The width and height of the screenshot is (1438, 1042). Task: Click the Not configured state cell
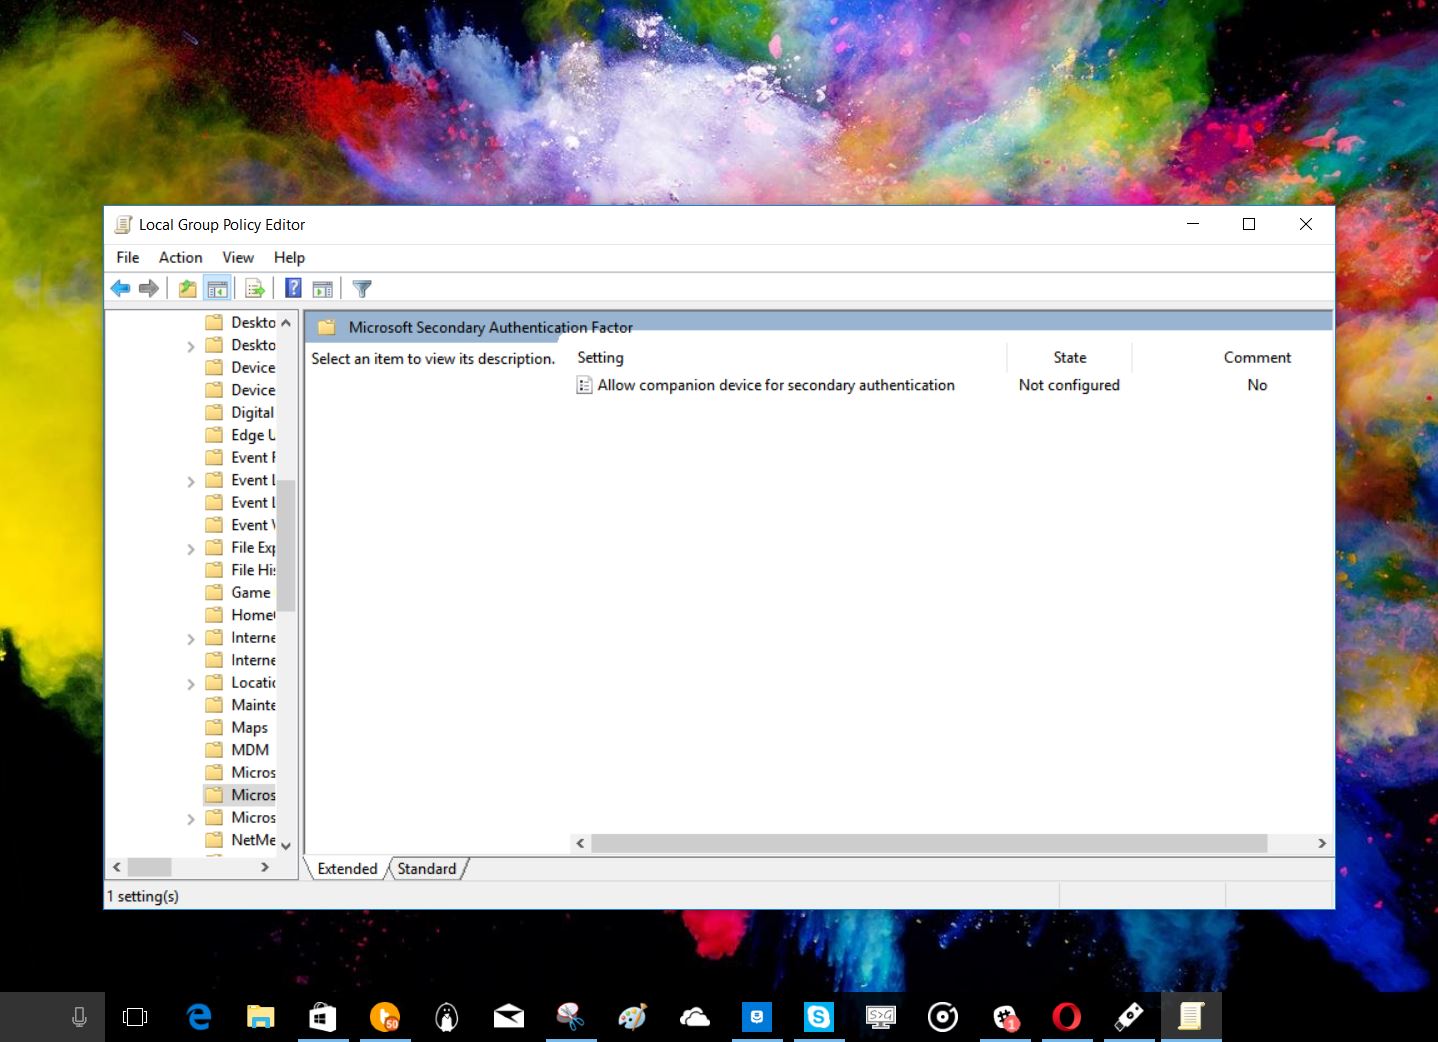pos(1069,385)
